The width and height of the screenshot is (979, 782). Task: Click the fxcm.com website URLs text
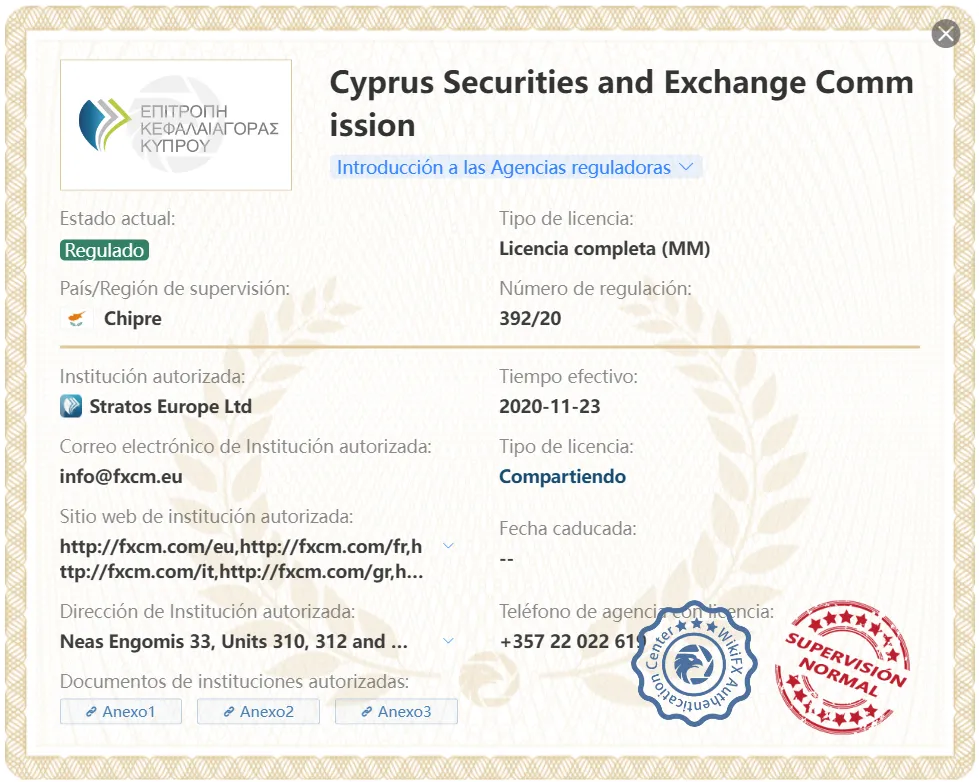[x=242, y=559]
